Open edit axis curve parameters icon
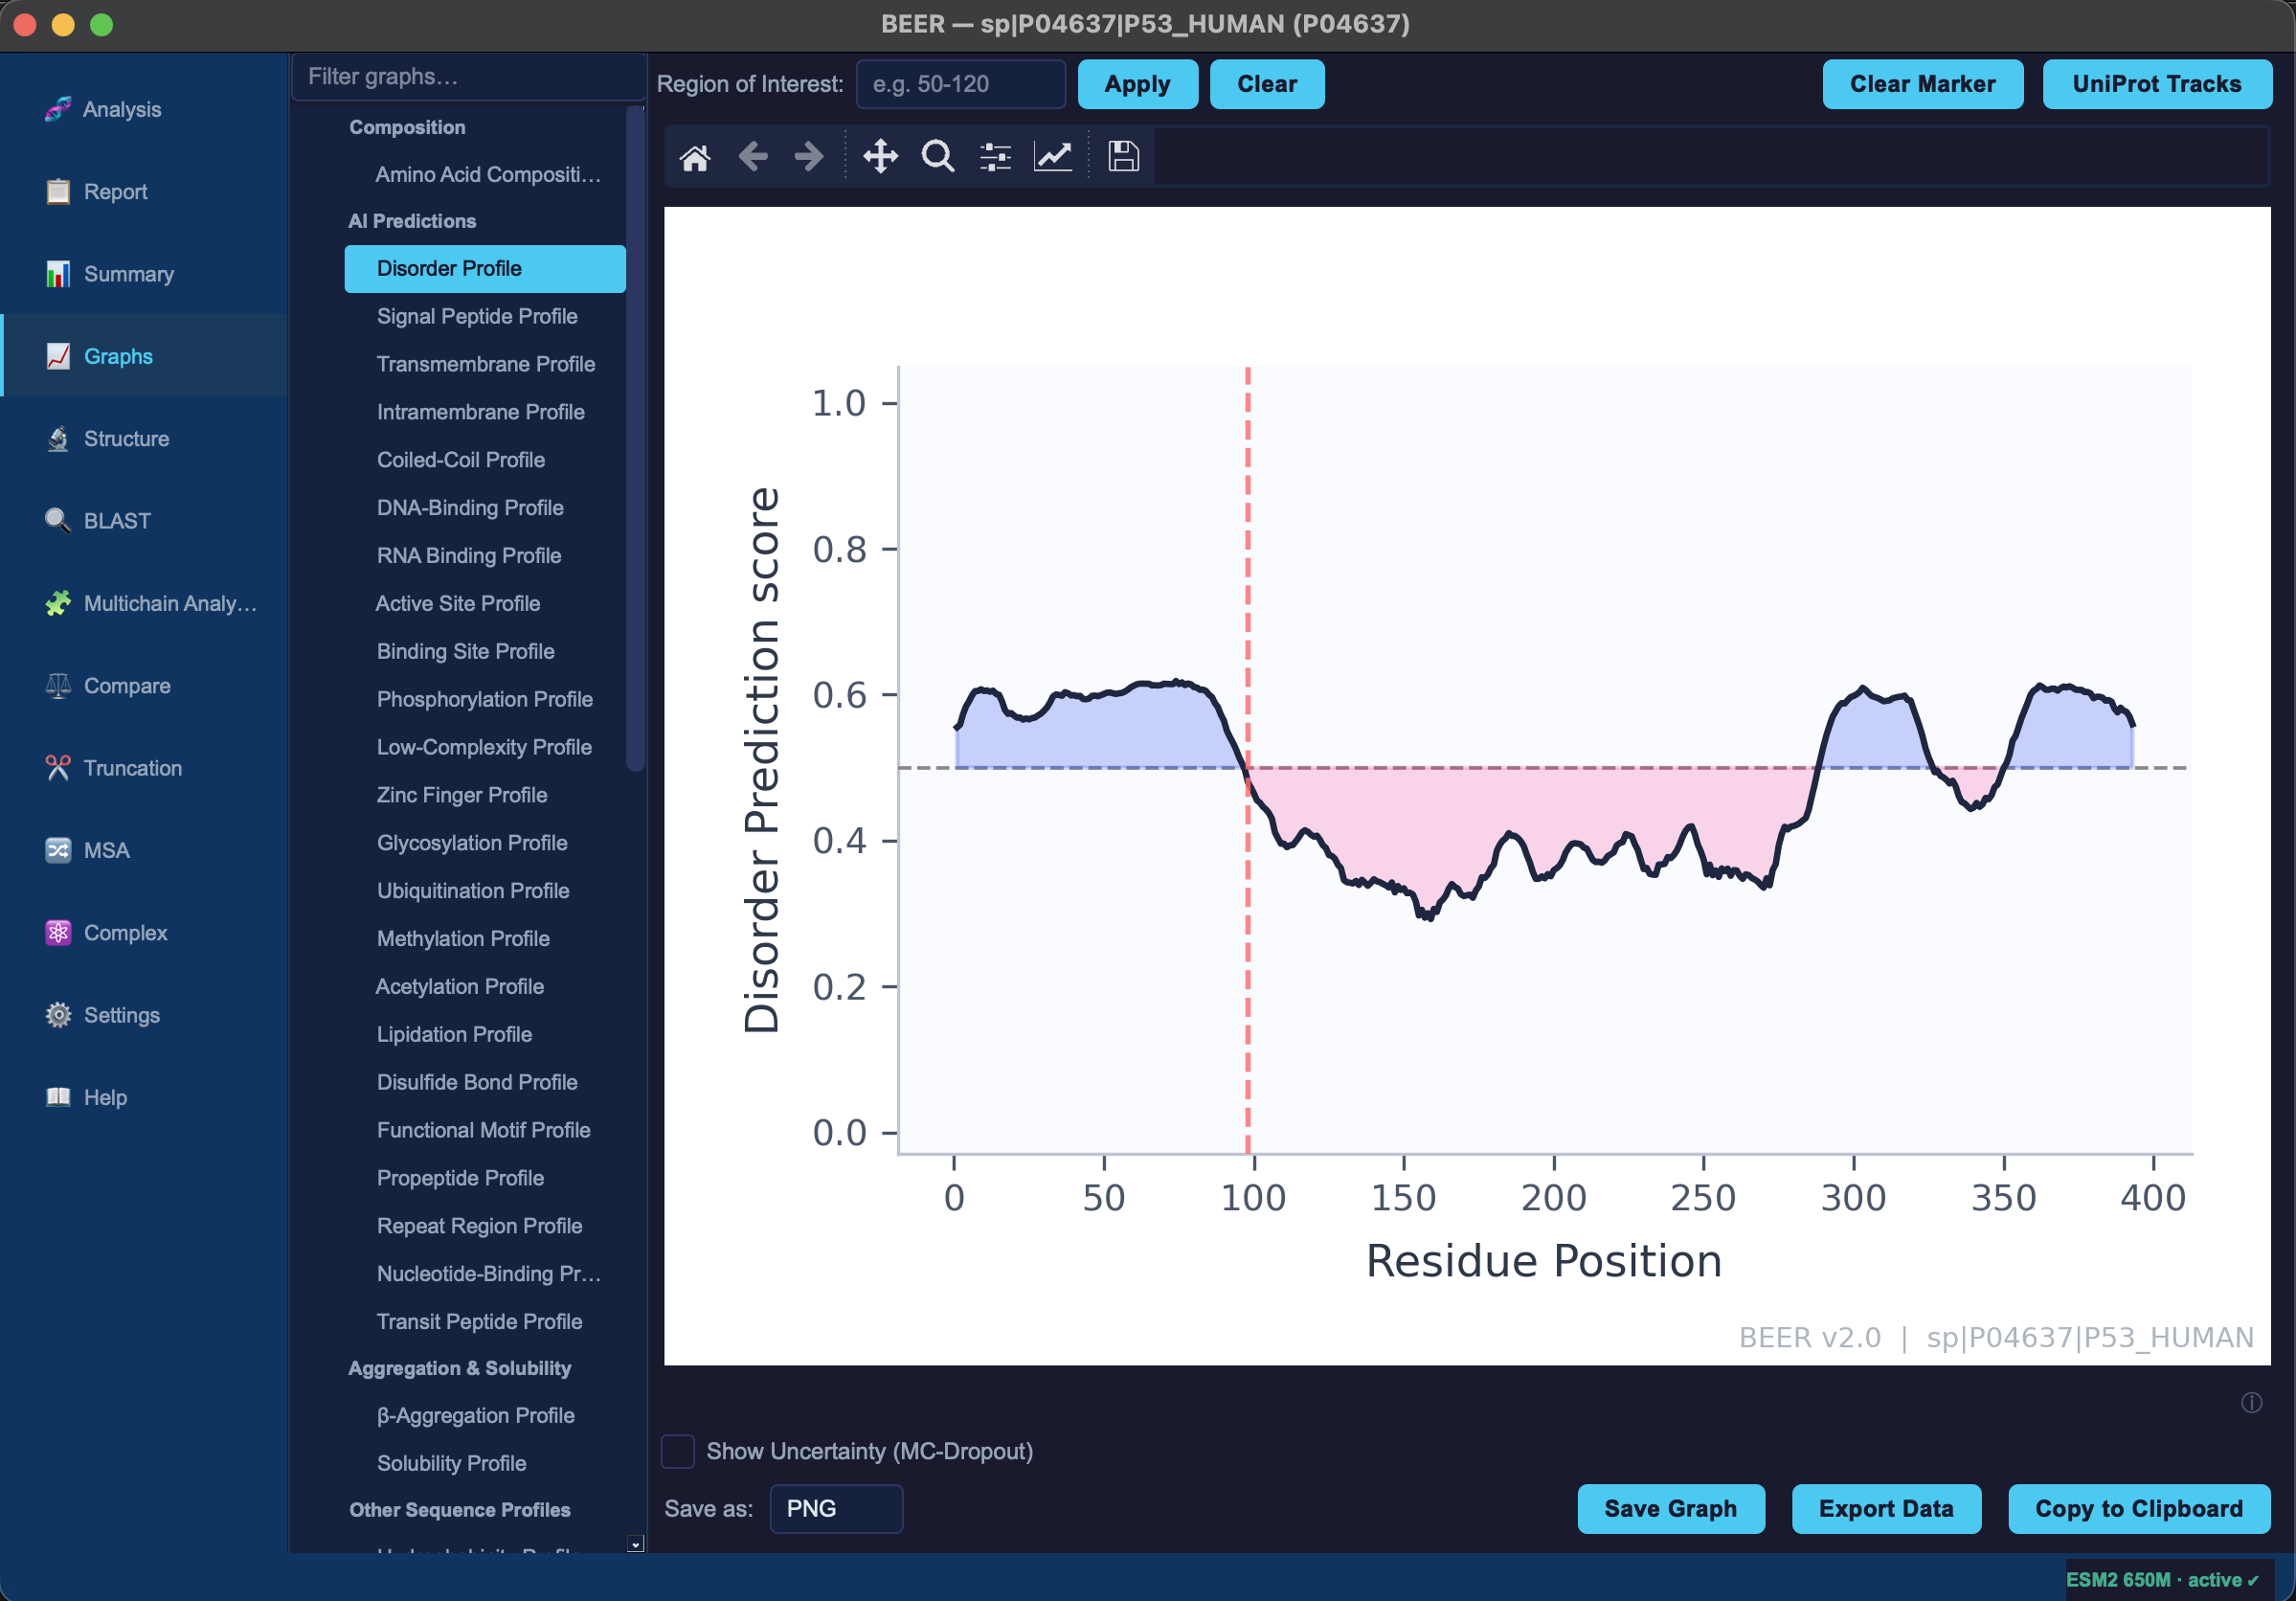 (1053, 157)
